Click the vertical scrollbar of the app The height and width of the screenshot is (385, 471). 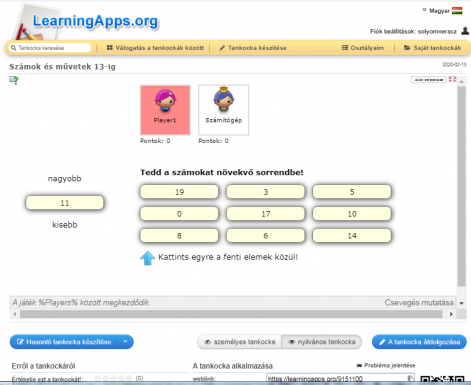(461, 187)
